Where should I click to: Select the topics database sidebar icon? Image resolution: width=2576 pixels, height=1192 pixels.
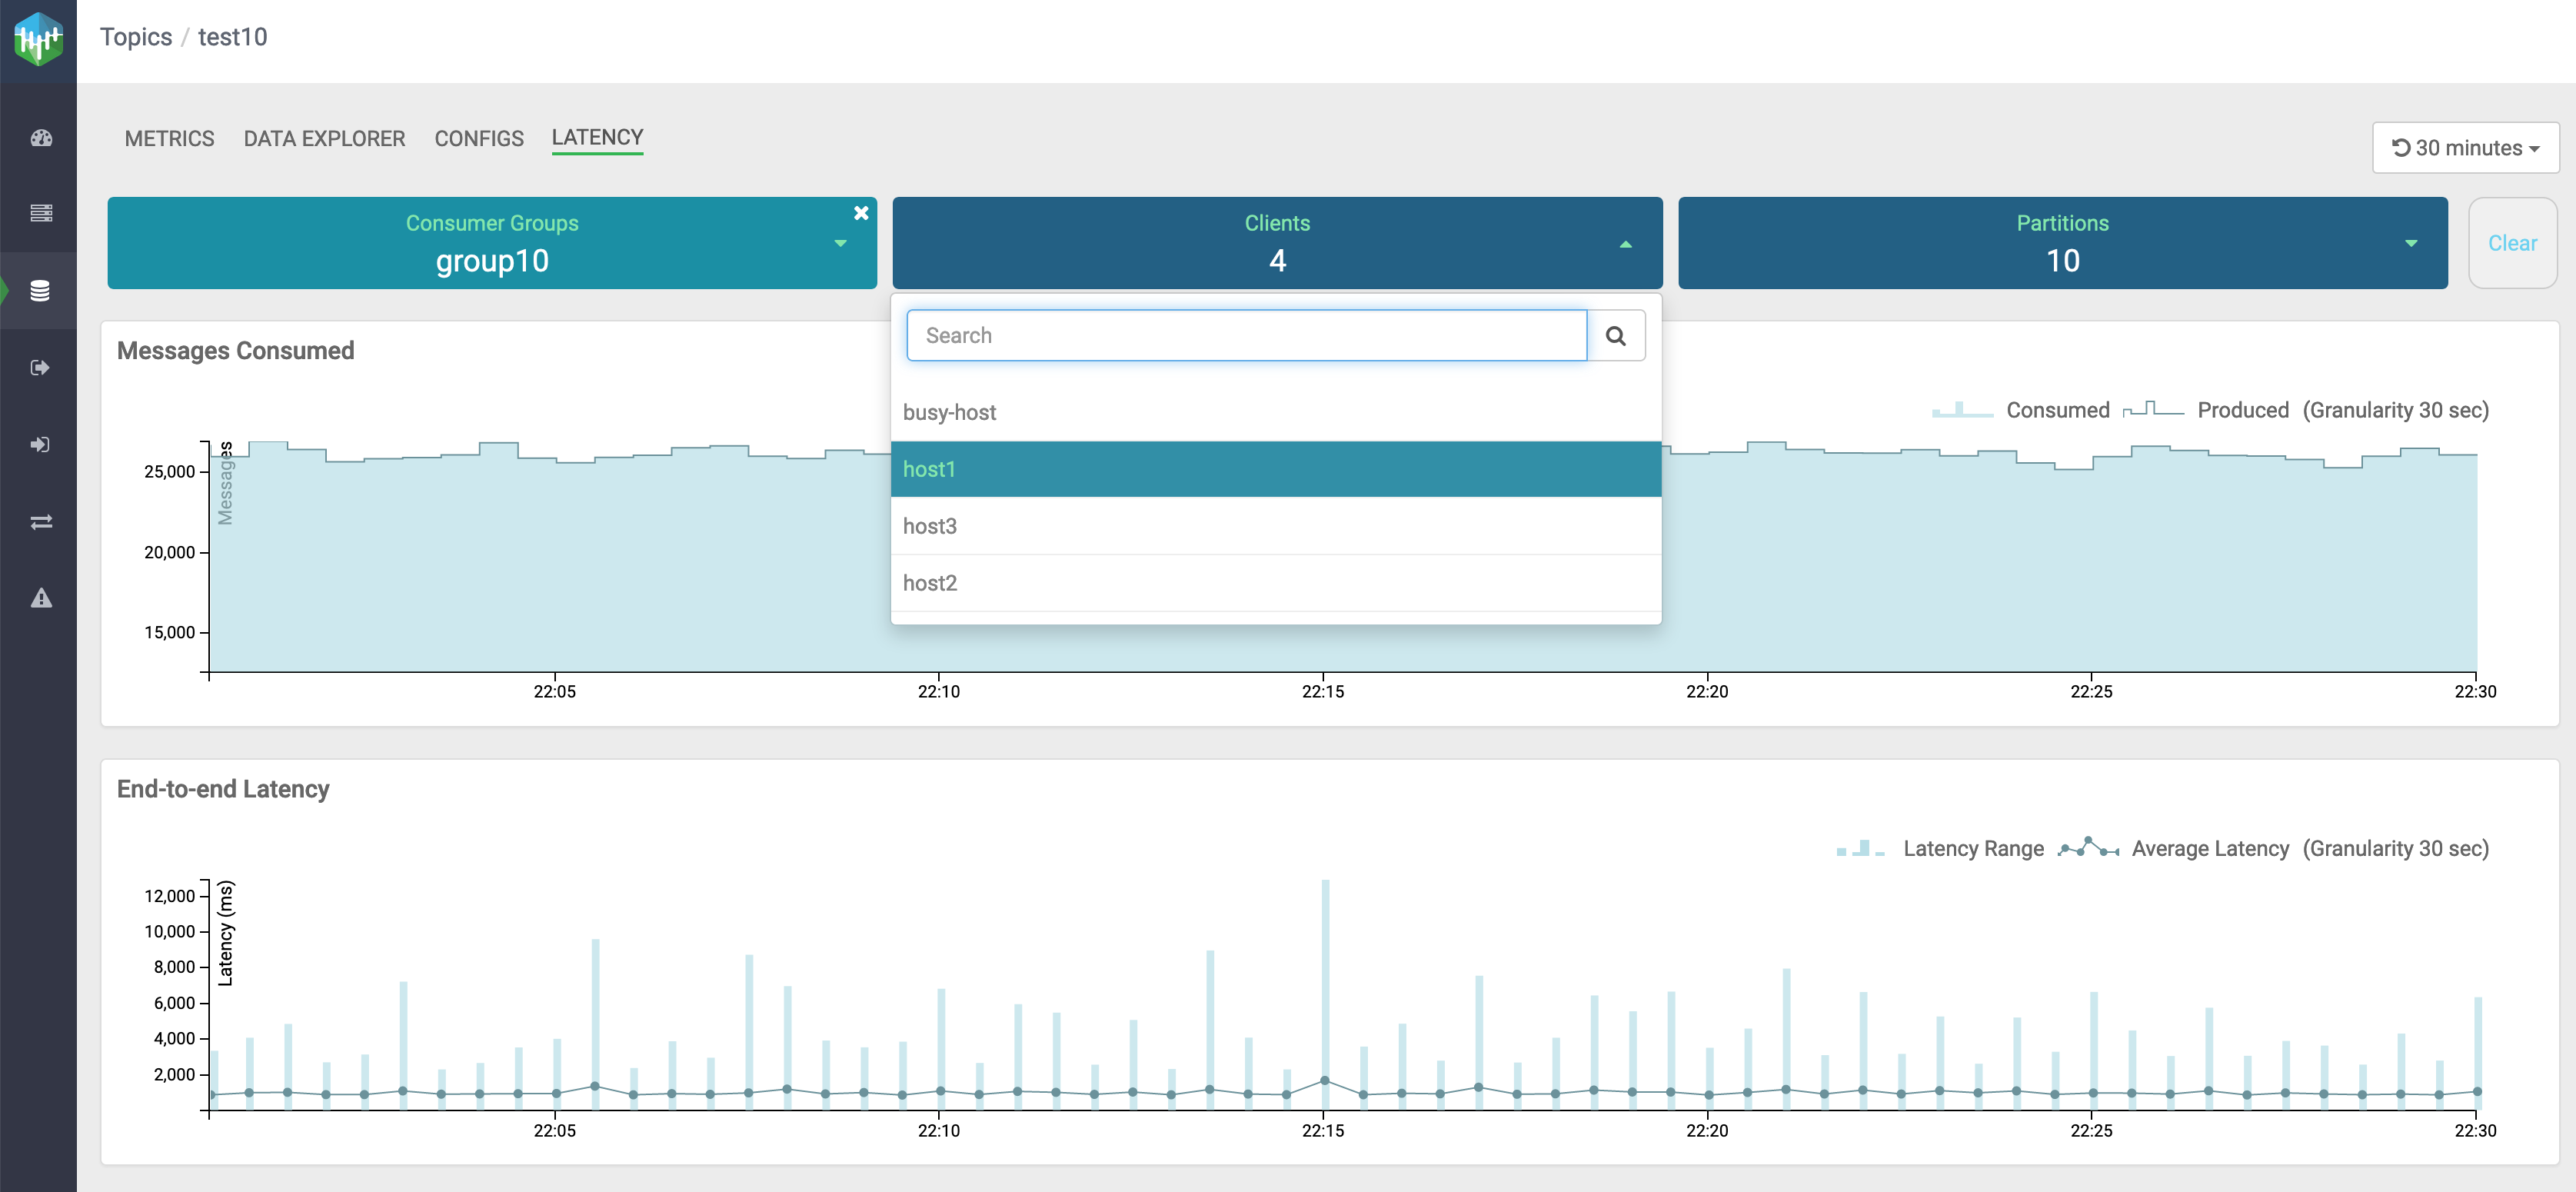(40, 291)
